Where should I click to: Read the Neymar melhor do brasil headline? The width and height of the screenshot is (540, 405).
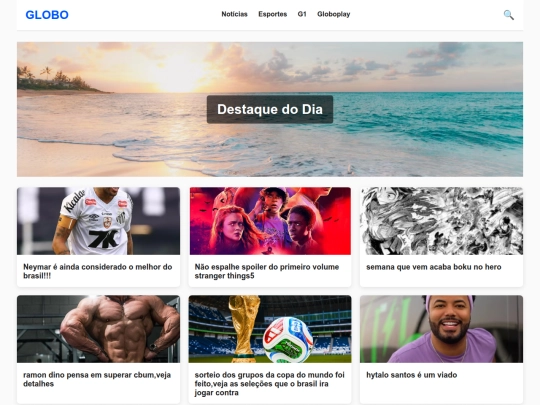[x=97, y=271]
